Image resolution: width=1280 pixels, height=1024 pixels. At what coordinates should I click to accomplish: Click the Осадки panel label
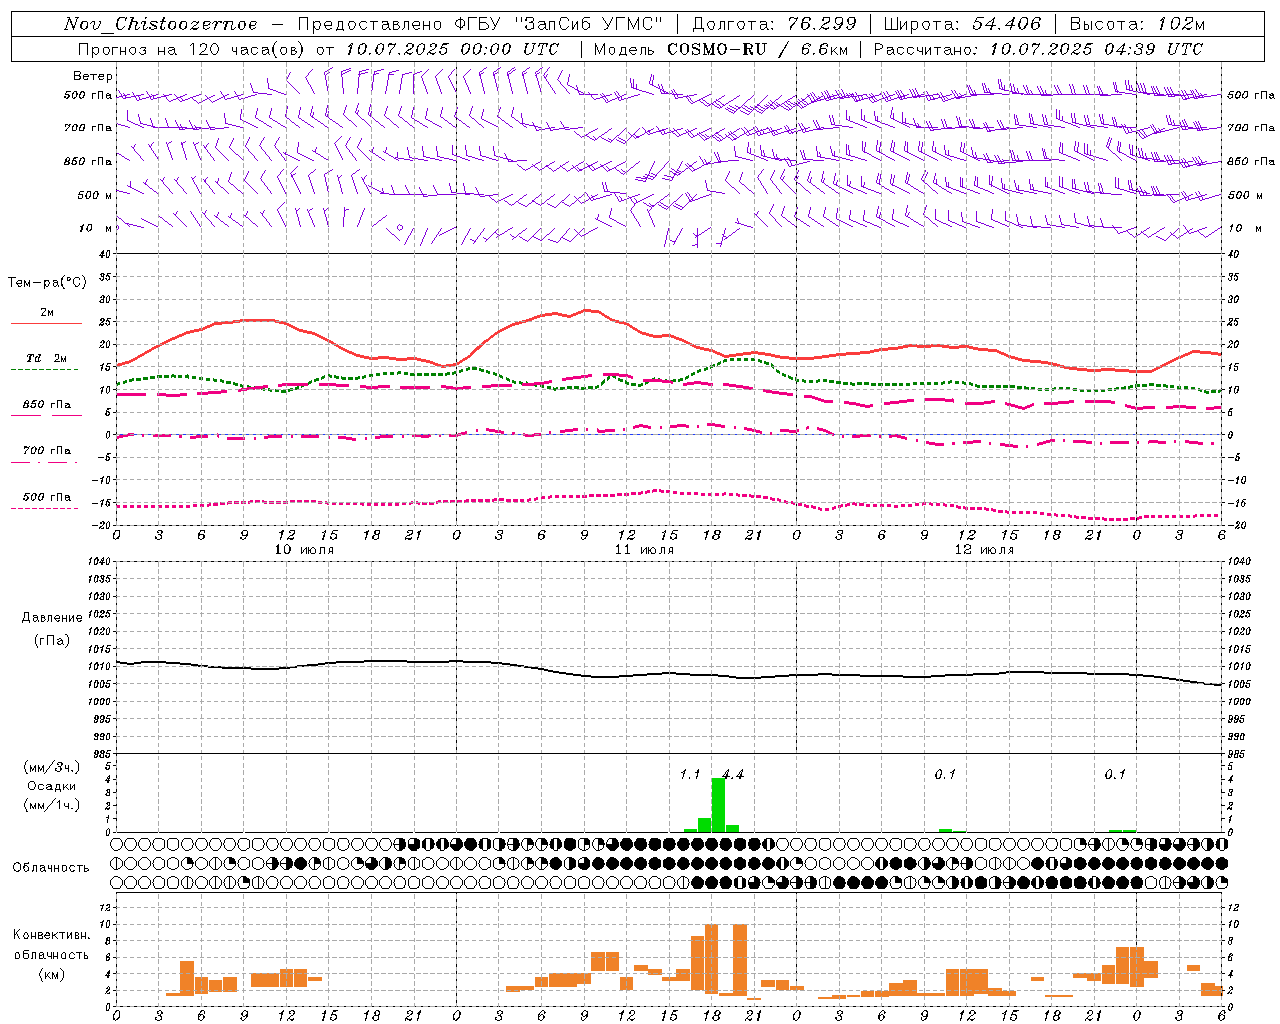(52, 786)
